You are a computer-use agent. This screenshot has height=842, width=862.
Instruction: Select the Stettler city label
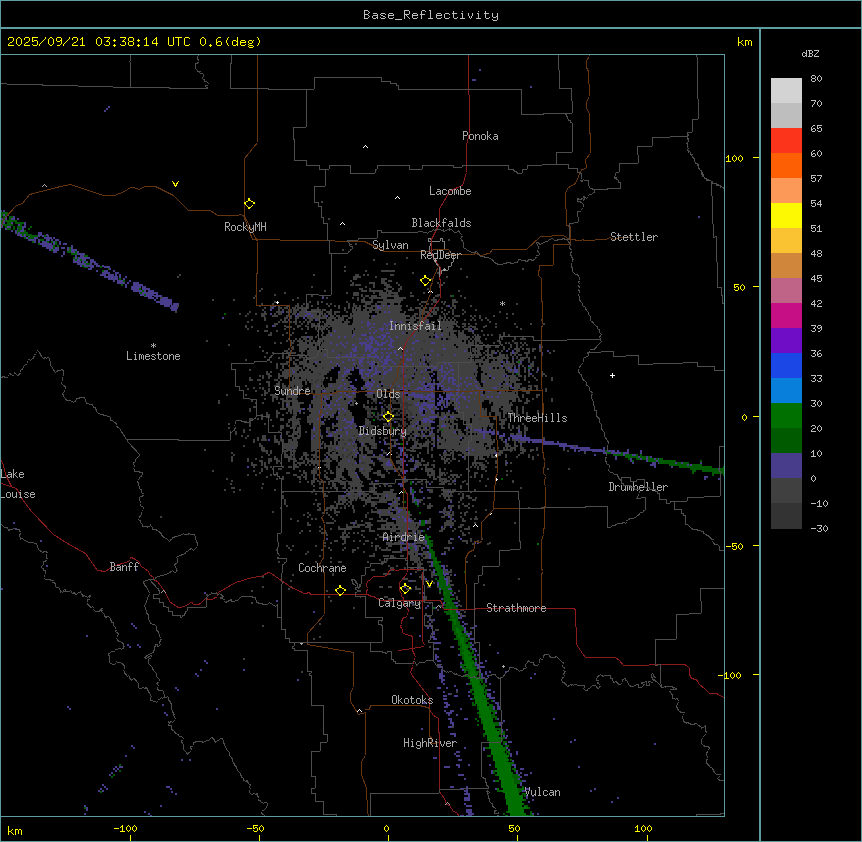(634, 237)
